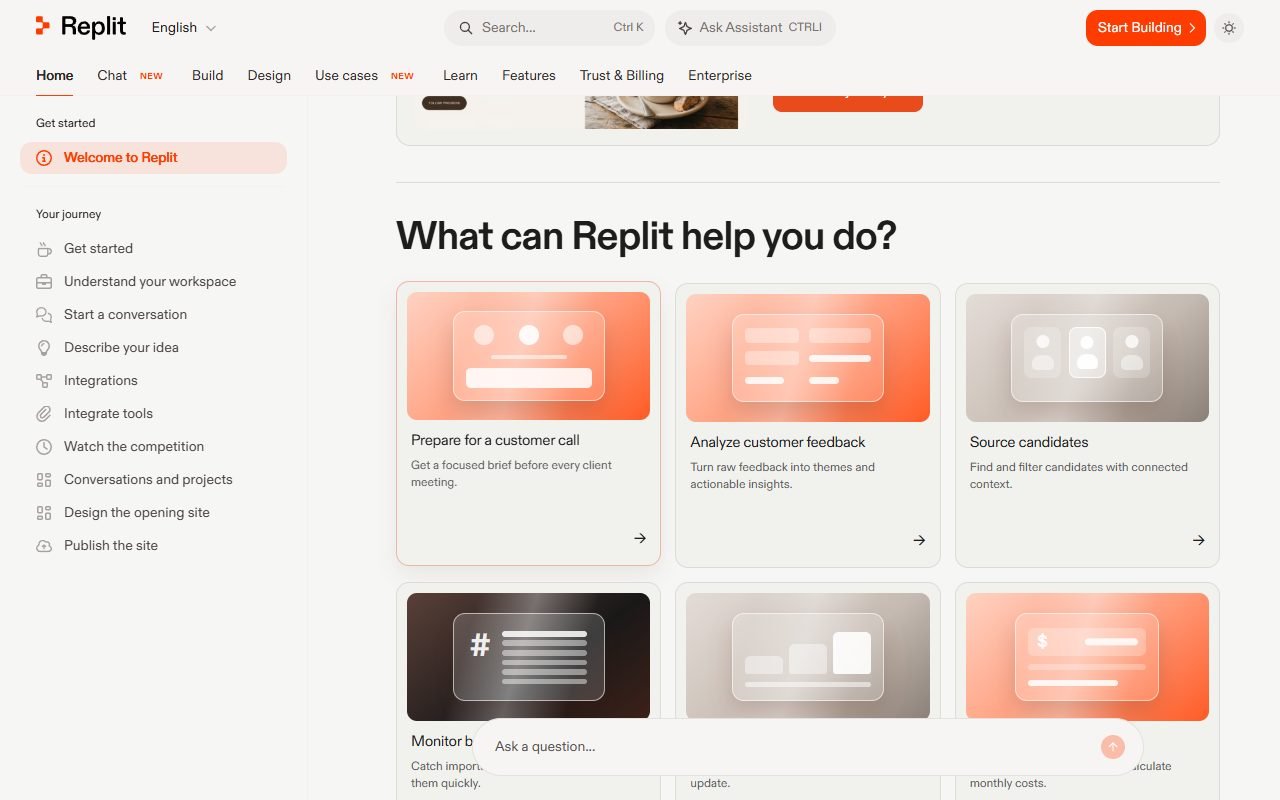
Task: Click the Search field
Action: coord(550,28)
